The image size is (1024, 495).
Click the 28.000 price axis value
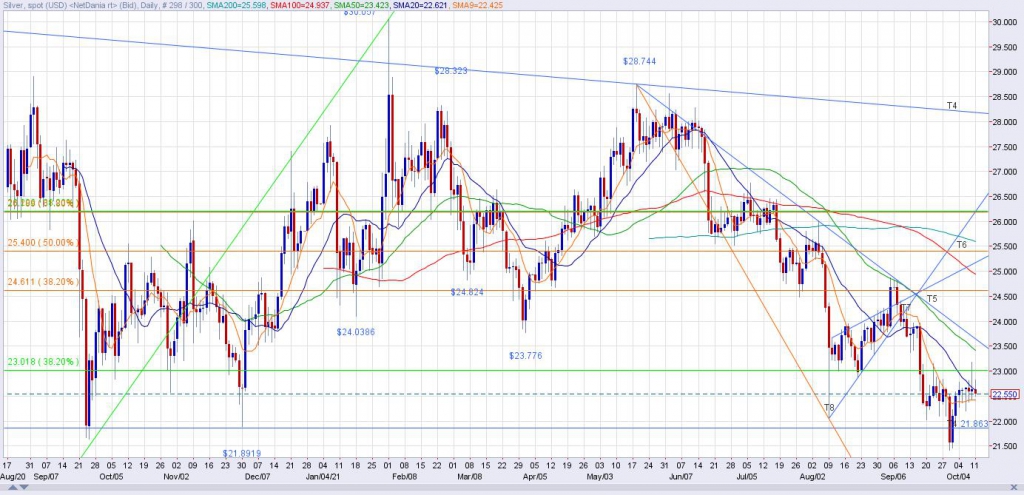(x=1005, y=122)
